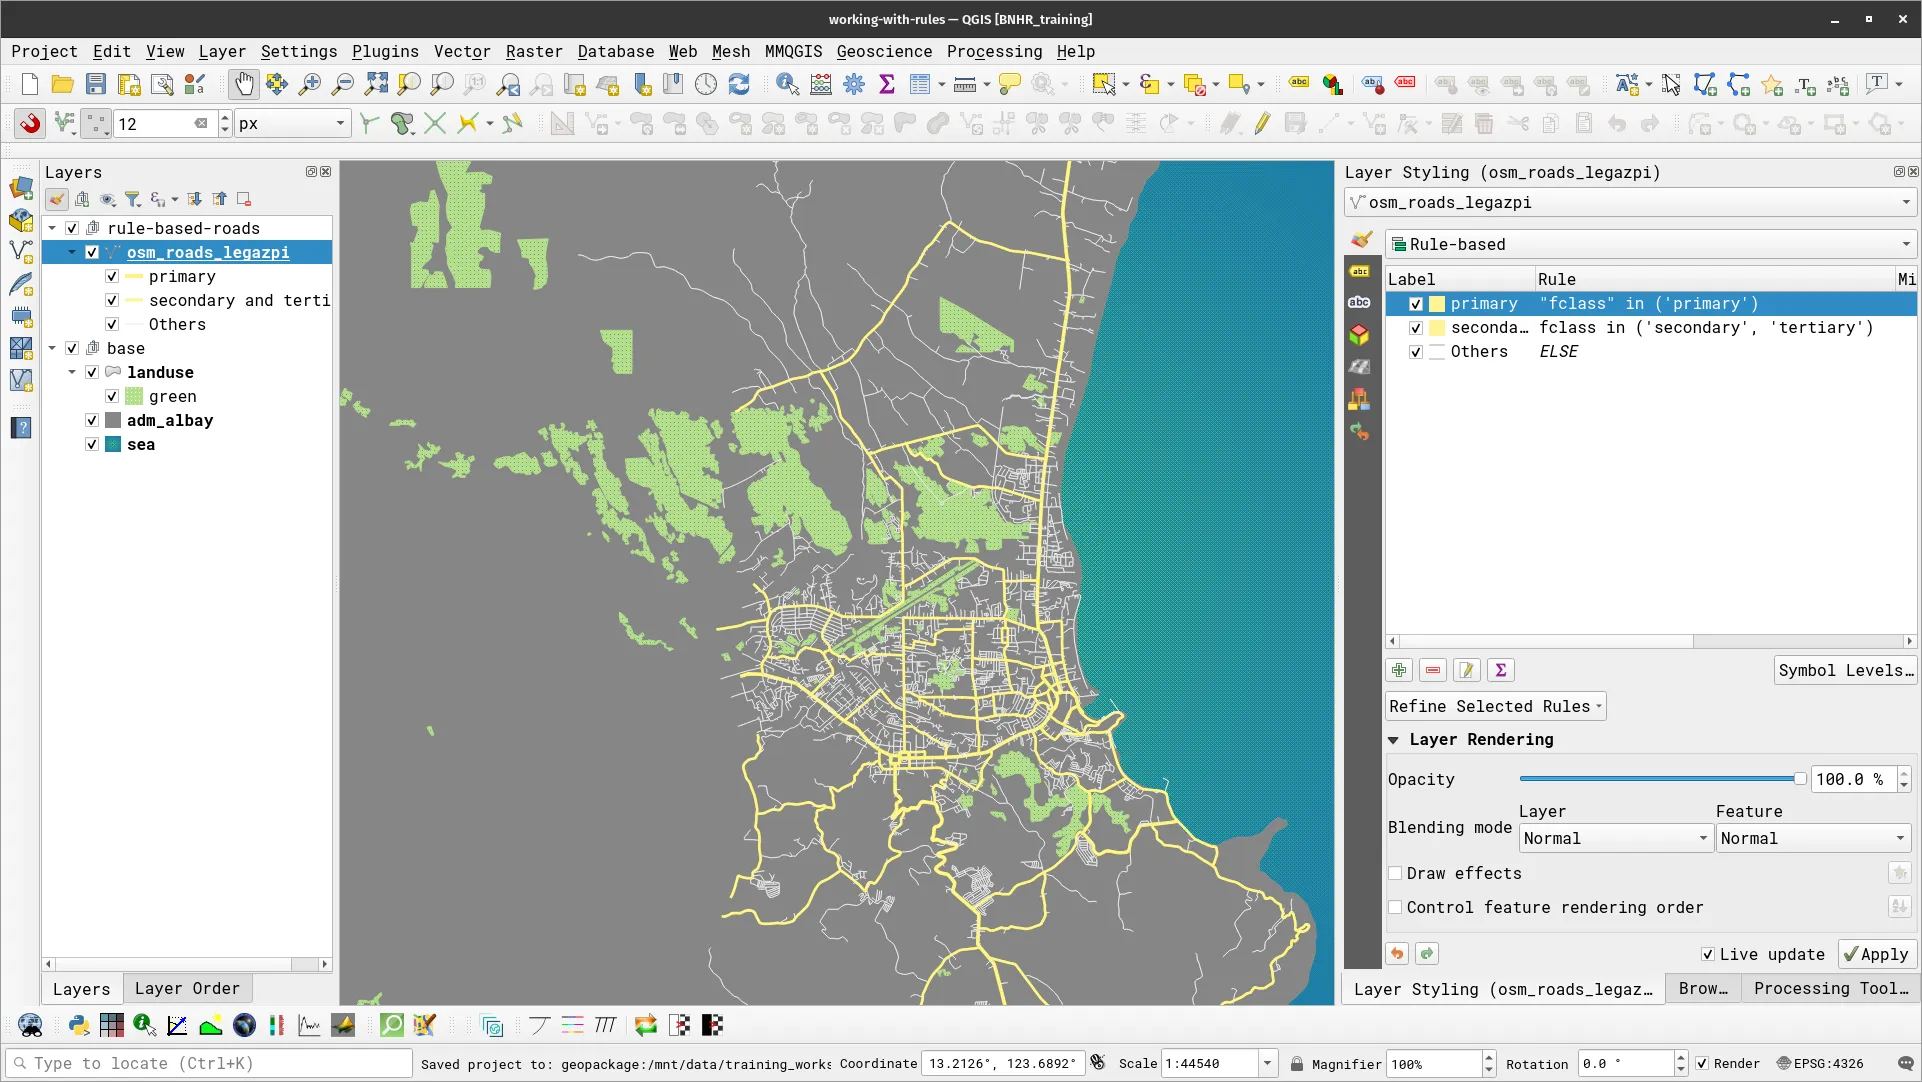This screenshot has width=1922, height=1082.
Task: Click the Refresh map icon
Action: (x=739, y=85)
